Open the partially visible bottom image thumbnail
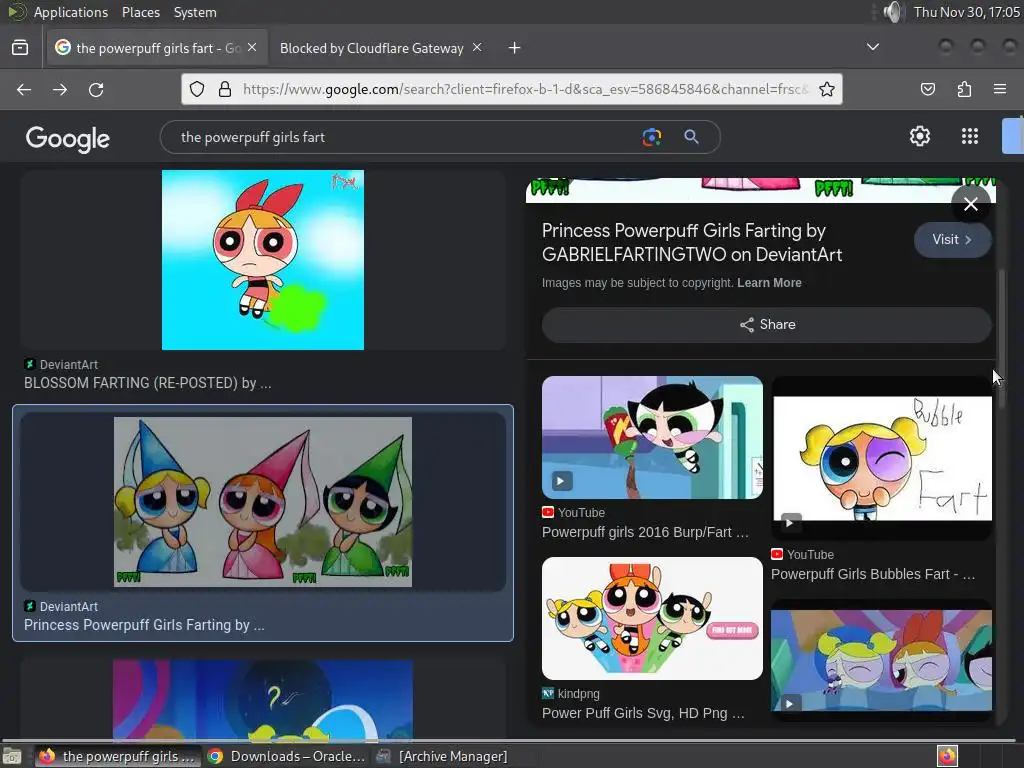Screen dimensions: 1024x768 (x=263, y=699)
